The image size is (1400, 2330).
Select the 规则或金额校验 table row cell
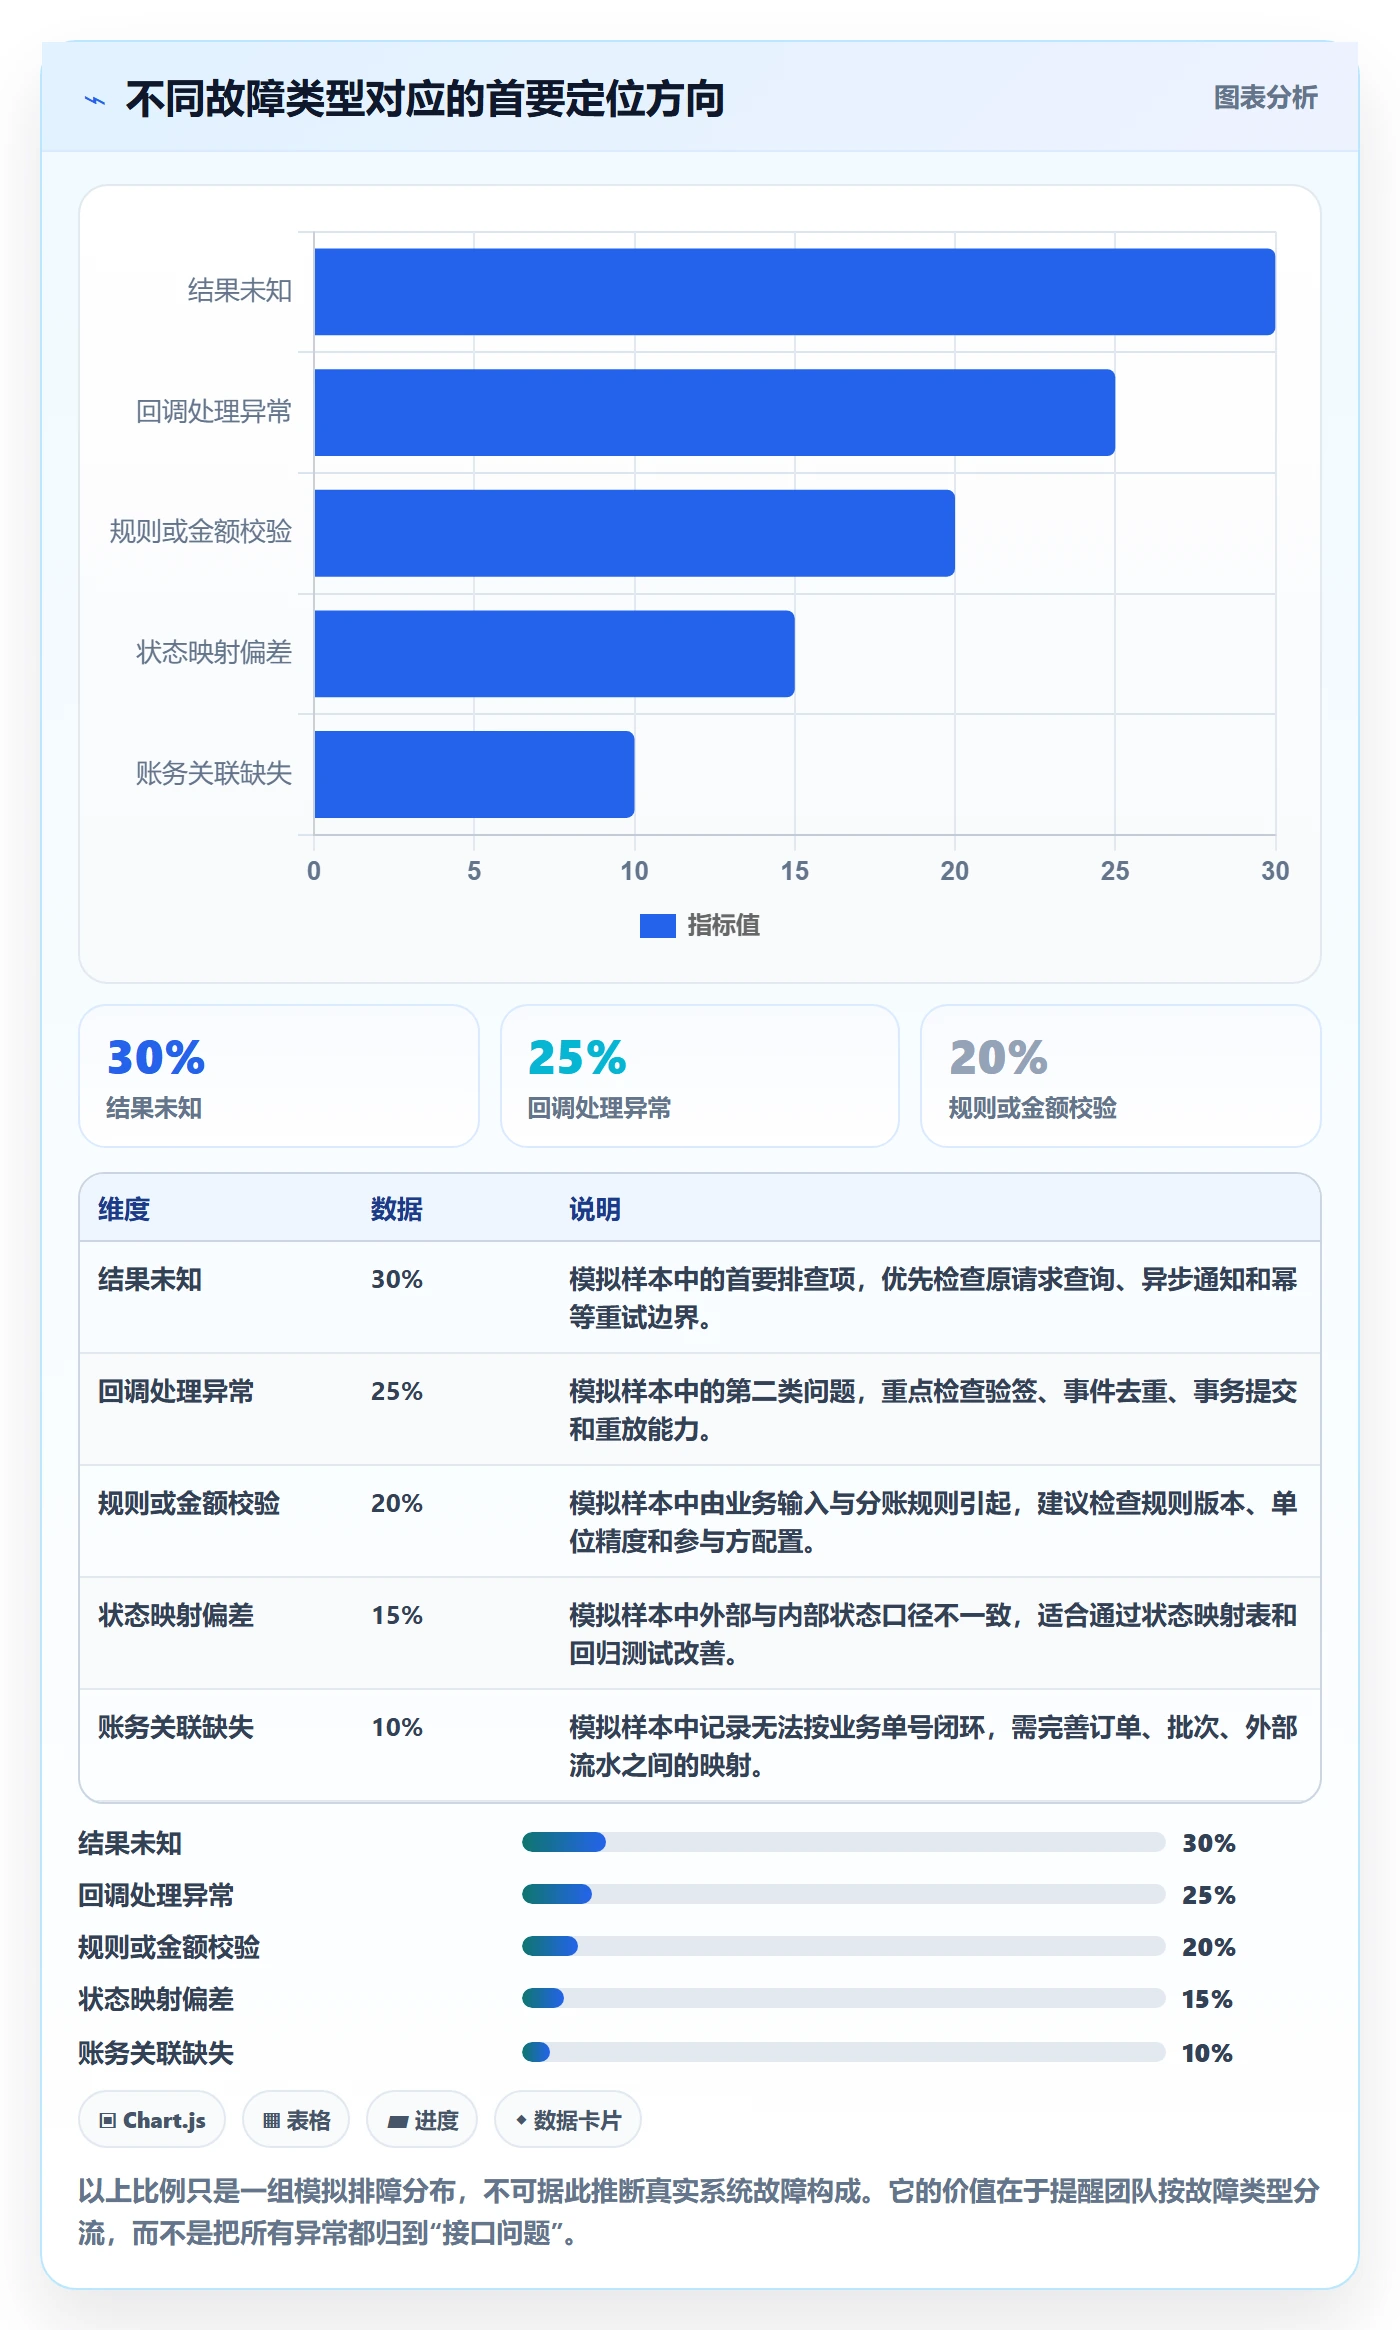tap(189, 1504)
